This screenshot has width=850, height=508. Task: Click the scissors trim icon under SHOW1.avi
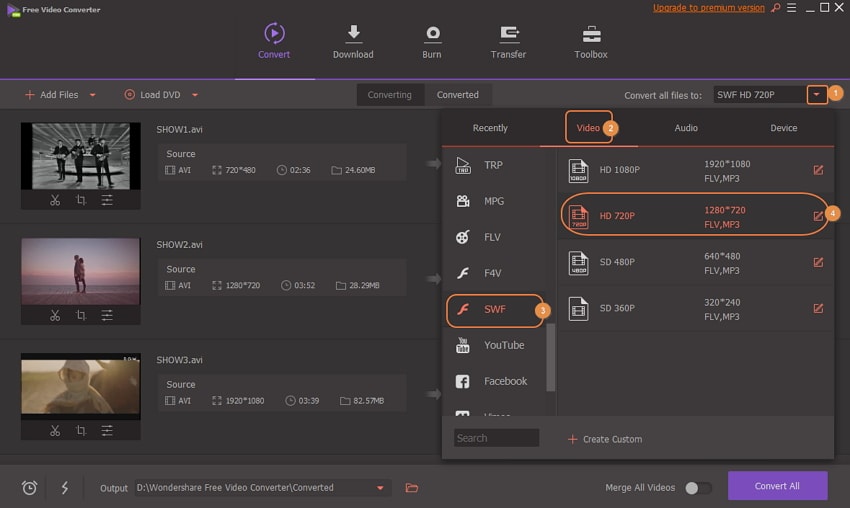tap(55, 200)
